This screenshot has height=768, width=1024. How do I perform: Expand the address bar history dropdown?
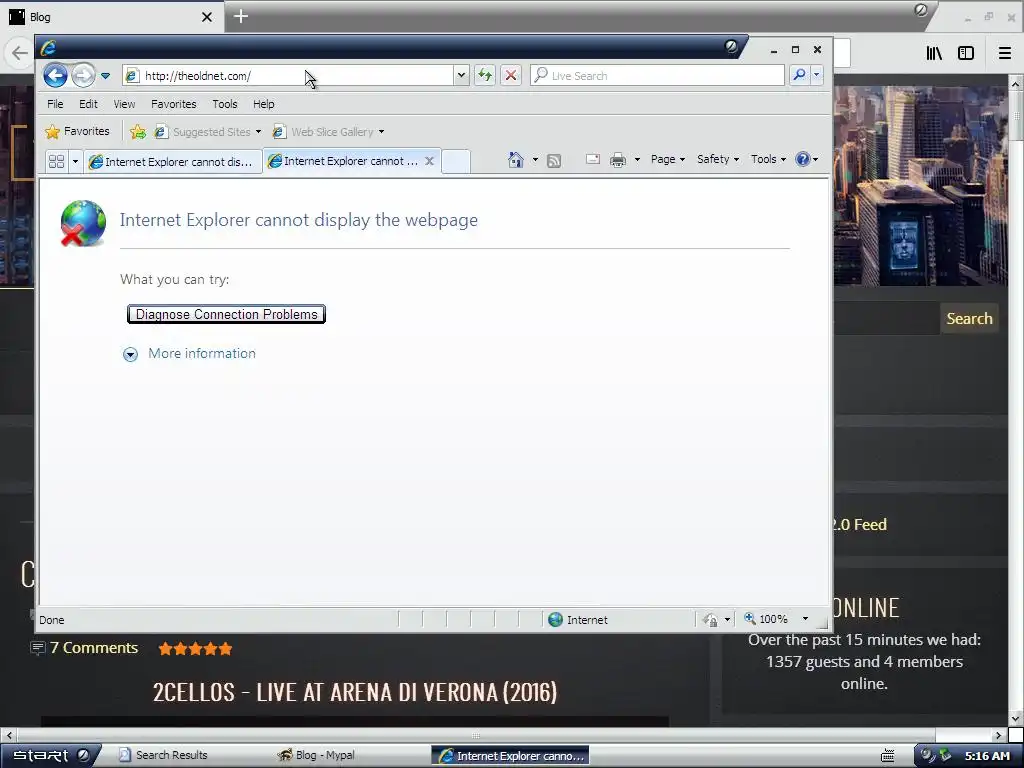click(x=461, y=76)
